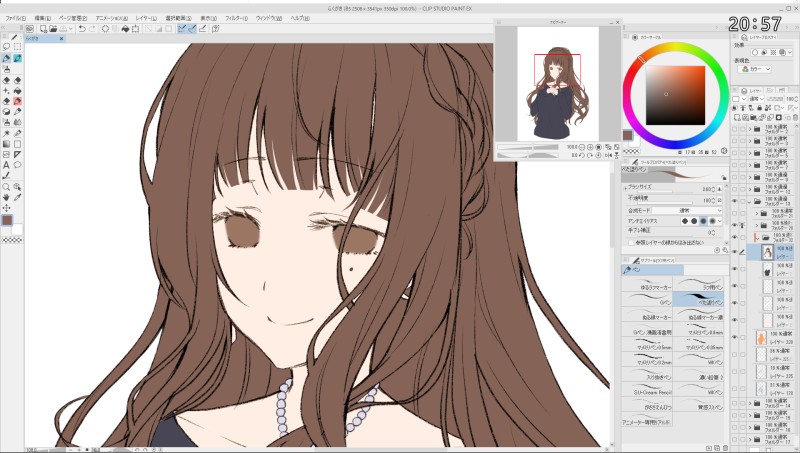Click navigator flip horizontal icon
Image resolution: width=800 pixels, height=453 pixels.
608,155
